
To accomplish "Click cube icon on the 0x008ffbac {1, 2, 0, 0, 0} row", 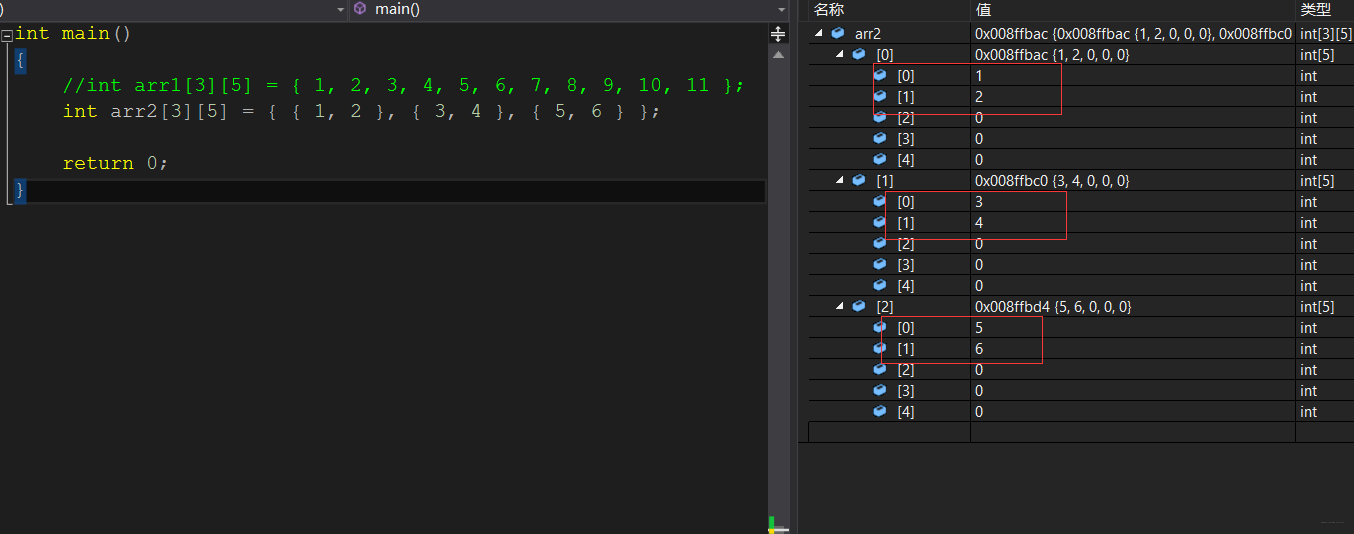I will pyautogui.click(x=859, y=54).
